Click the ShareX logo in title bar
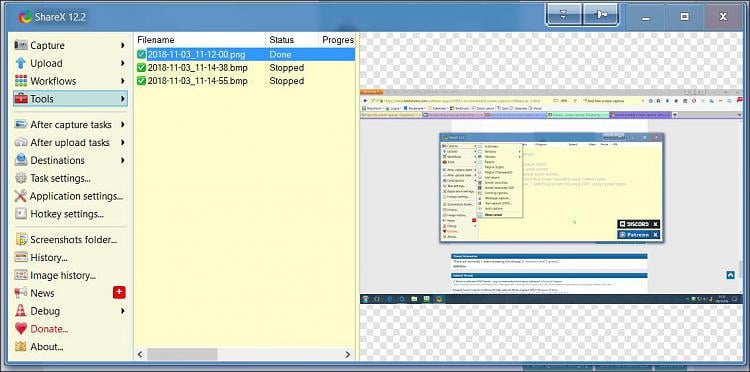750x372 pixels. pyautogui.click(x=25, y=18)
